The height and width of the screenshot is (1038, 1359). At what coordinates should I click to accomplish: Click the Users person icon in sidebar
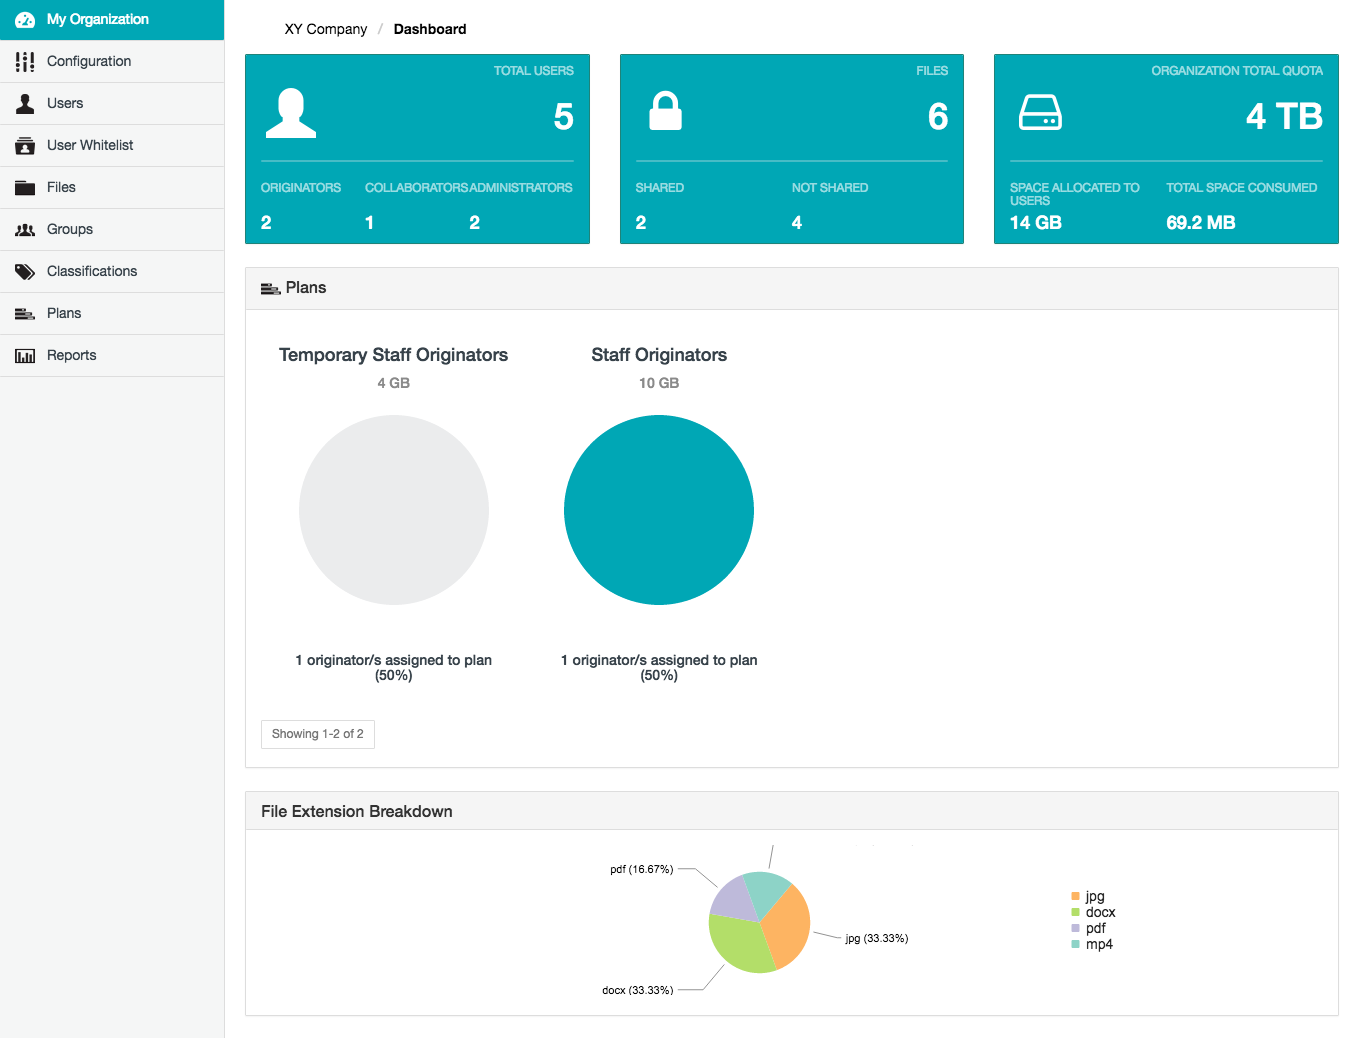(x=25, y=104)
